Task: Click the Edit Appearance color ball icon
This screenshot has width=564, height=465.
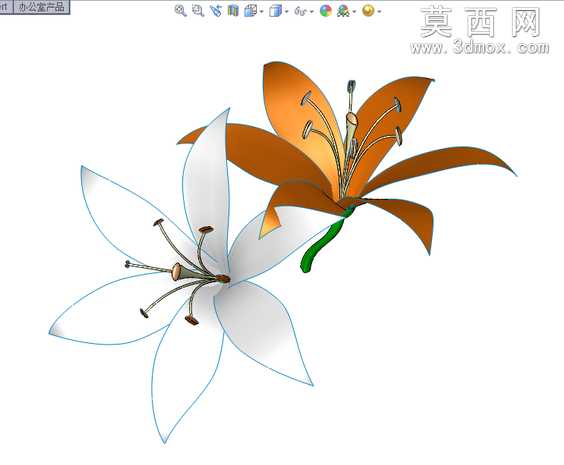Action: click(326, 11)
